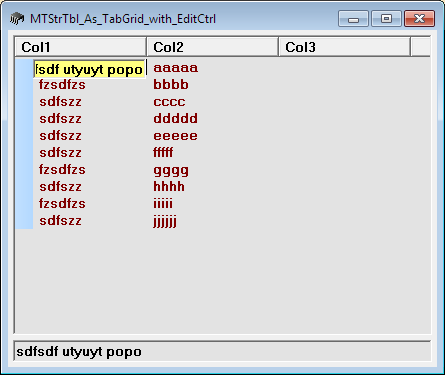445x375 pixels.
Task: Select the 'bbbb' cell in Col2
Action: tap(171, 85)
